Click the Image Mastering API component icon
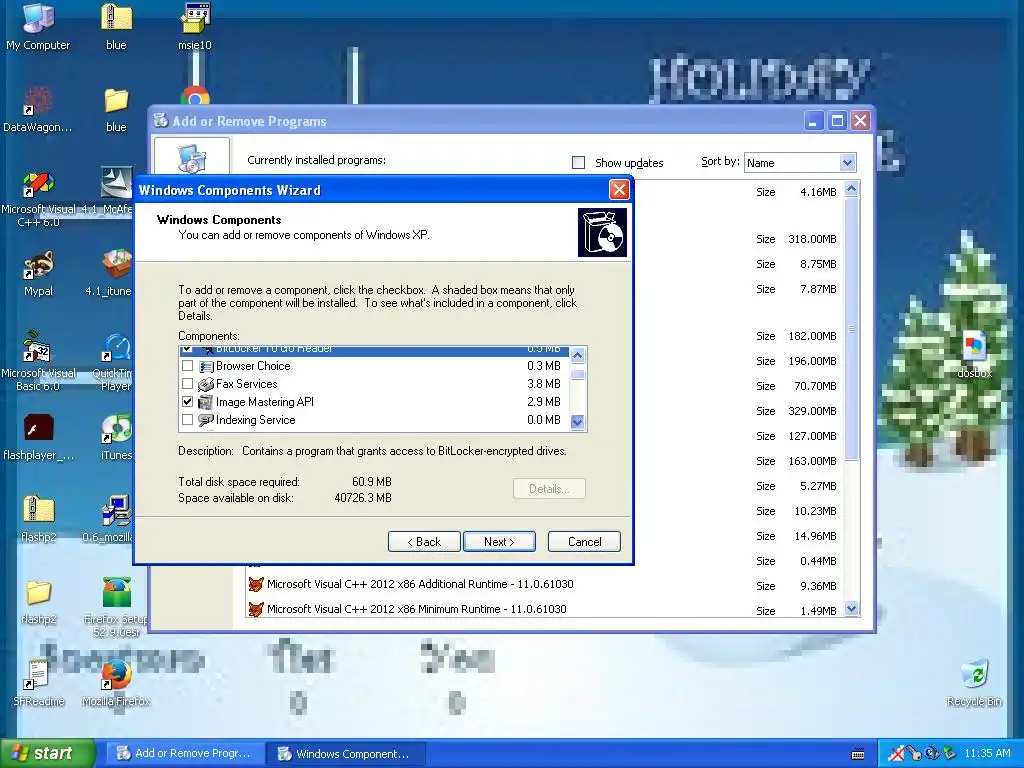The height and width of the screenshot is (768, 1024). pyautogui.click(x=206, y=402)
